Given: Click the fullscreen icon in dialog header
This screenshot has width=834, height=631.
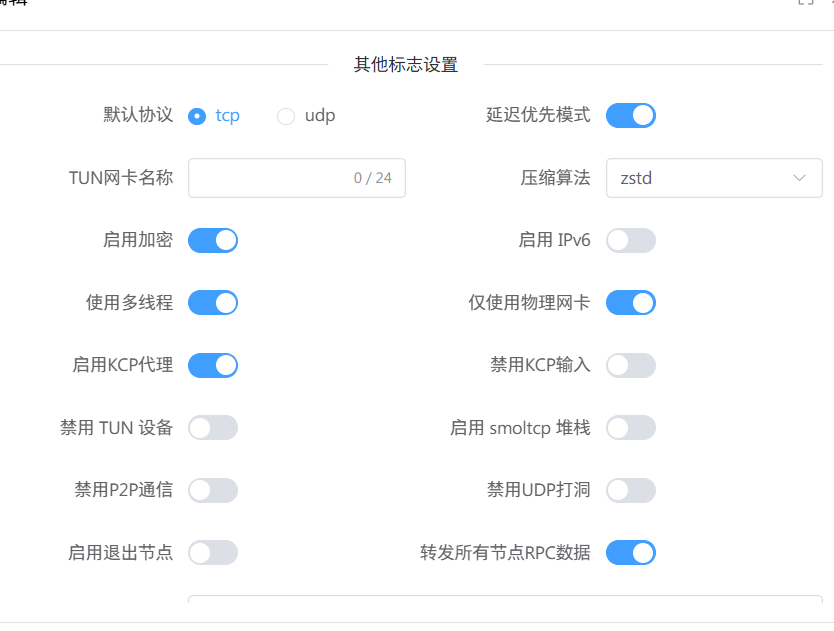Looking at the screenshot, I should (x=806, y=3).
